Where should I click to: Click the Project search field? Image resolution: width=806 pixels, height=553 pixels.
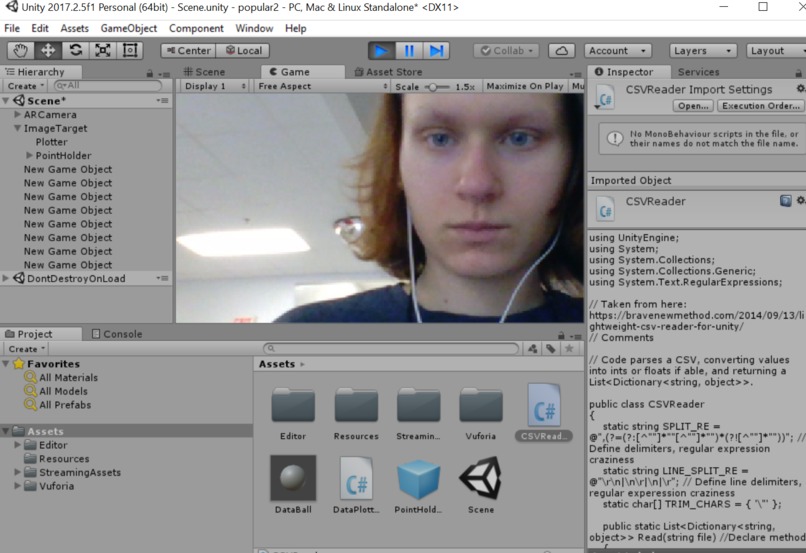[x=391, y=348]
